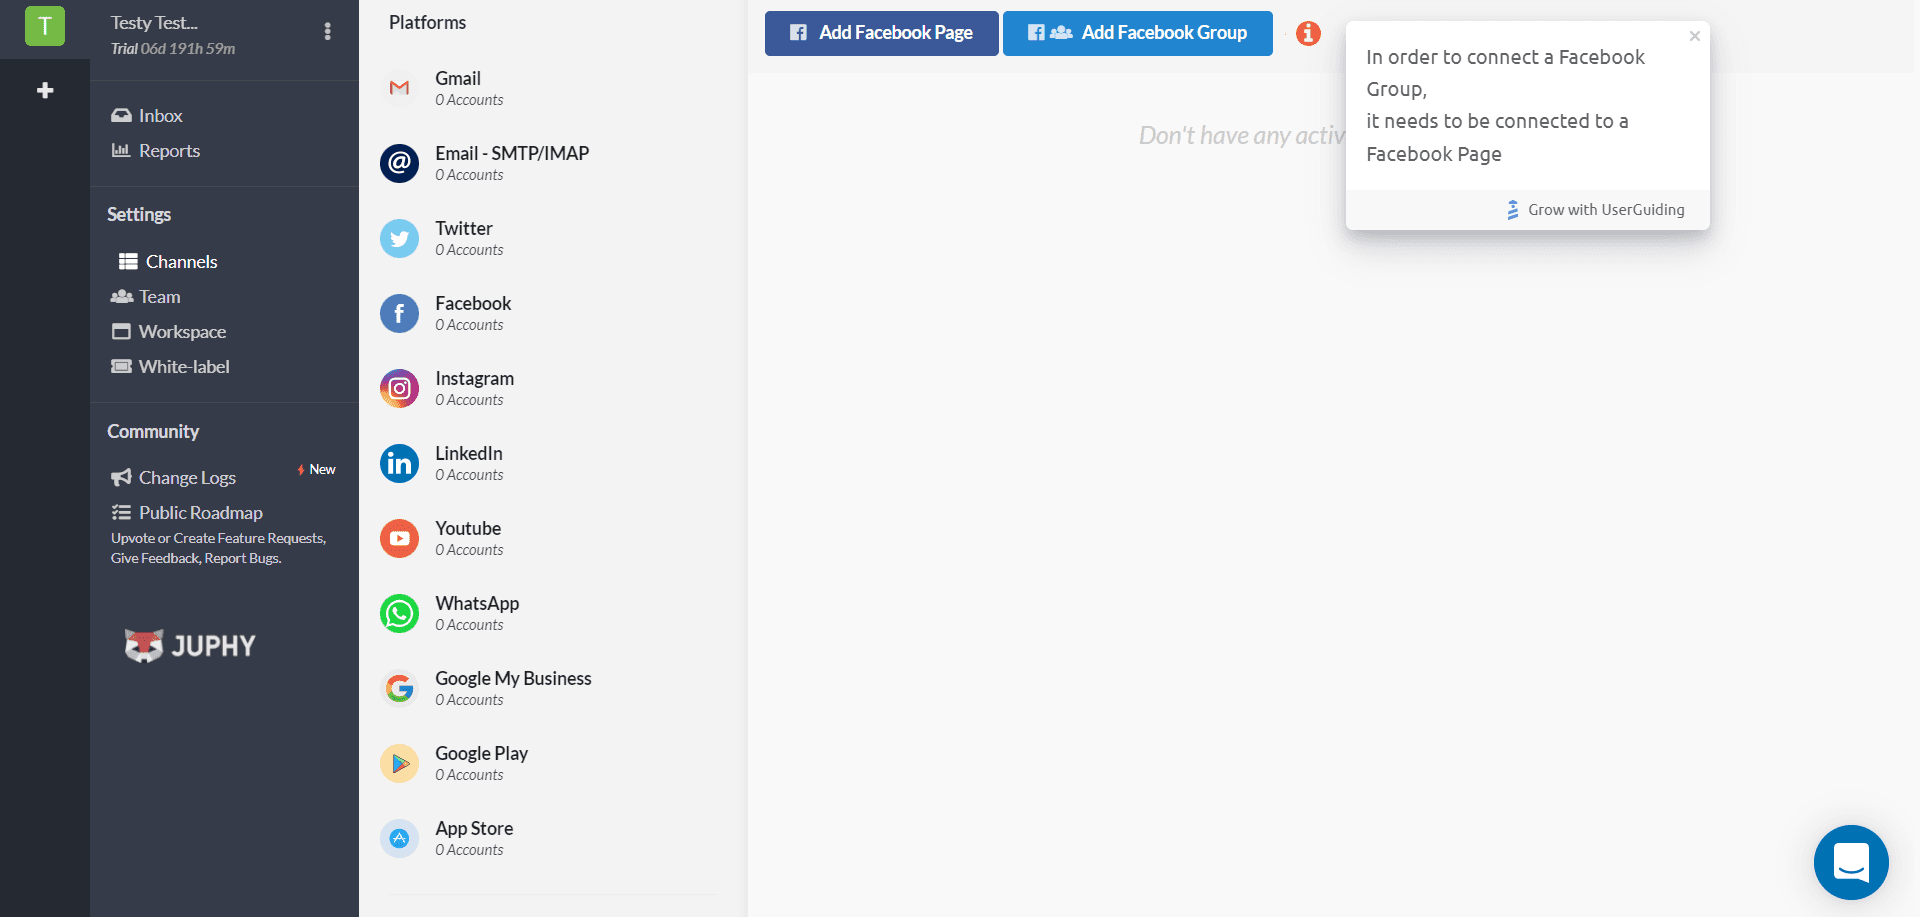
Task: Select the Email SMTP/IMAP at-sign icon
Action: pyautogui.click(x=399, y=163)
